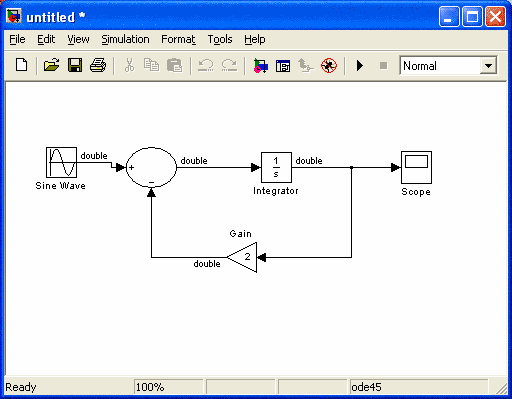Open the Edit menu
Viewport: 512px width, 399px height.
(46, 39)
